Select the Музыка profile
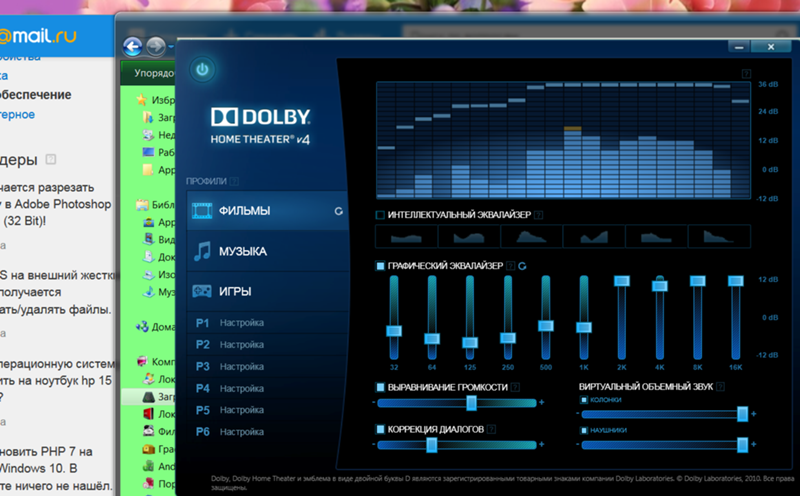 point(243,251)
